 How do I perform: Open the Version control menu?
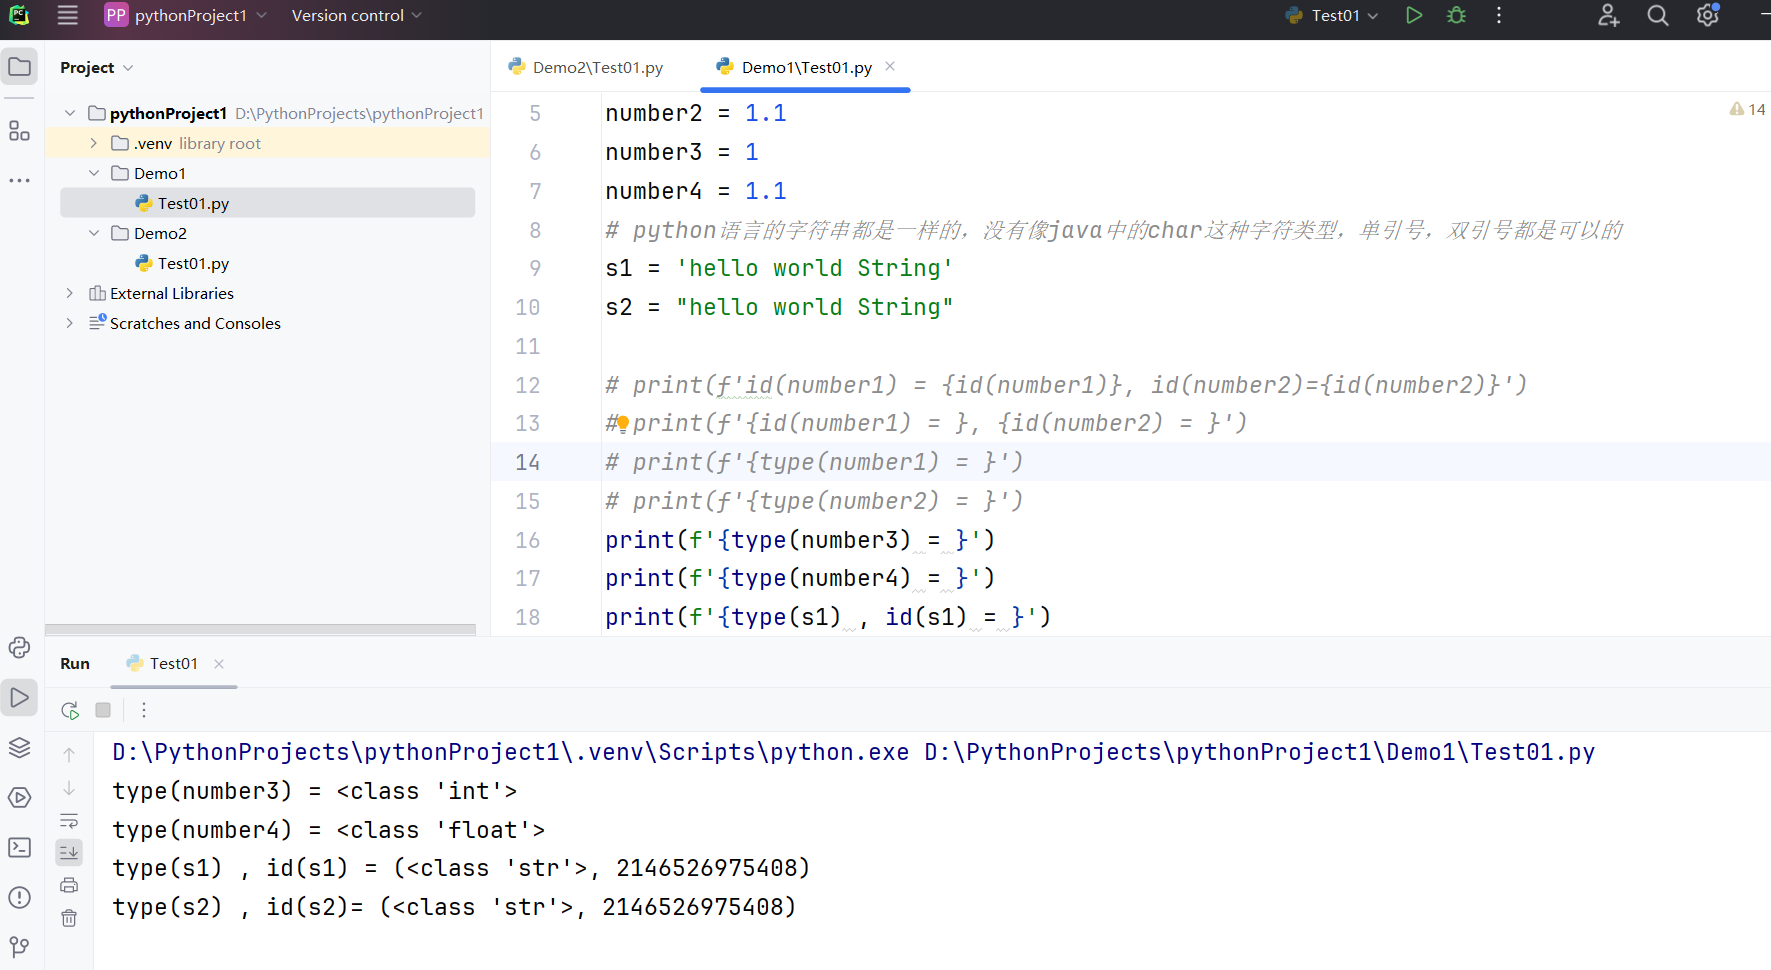pyautogui.click(x=348, y=15)
